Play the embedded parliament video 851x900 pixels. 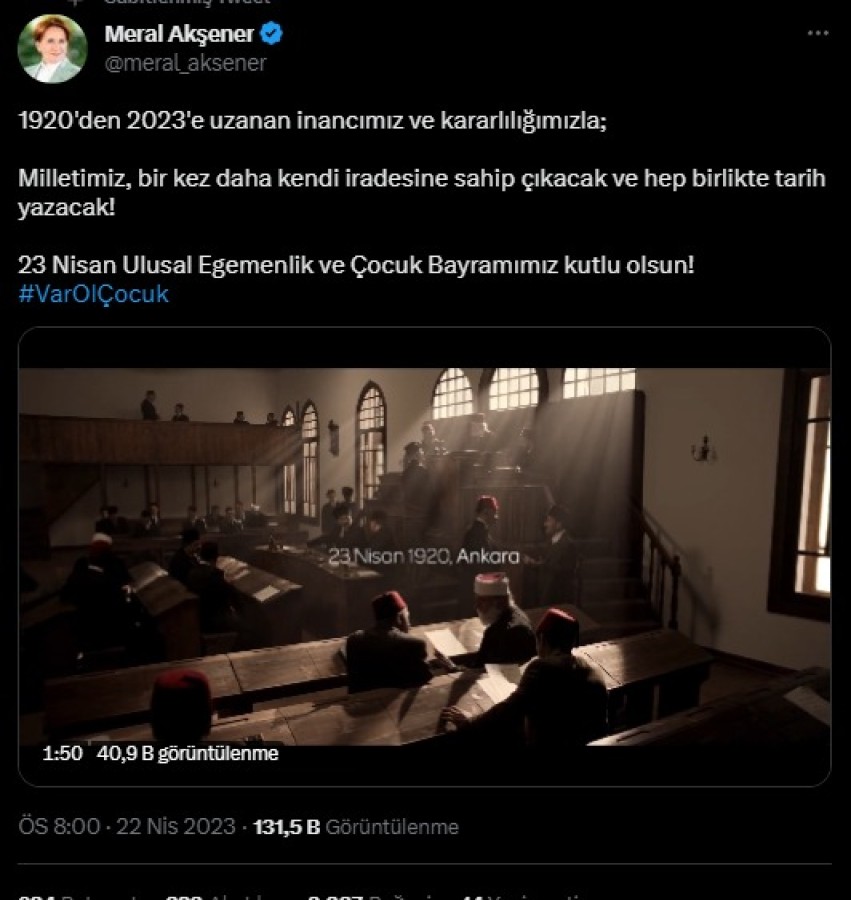point(424,556)
